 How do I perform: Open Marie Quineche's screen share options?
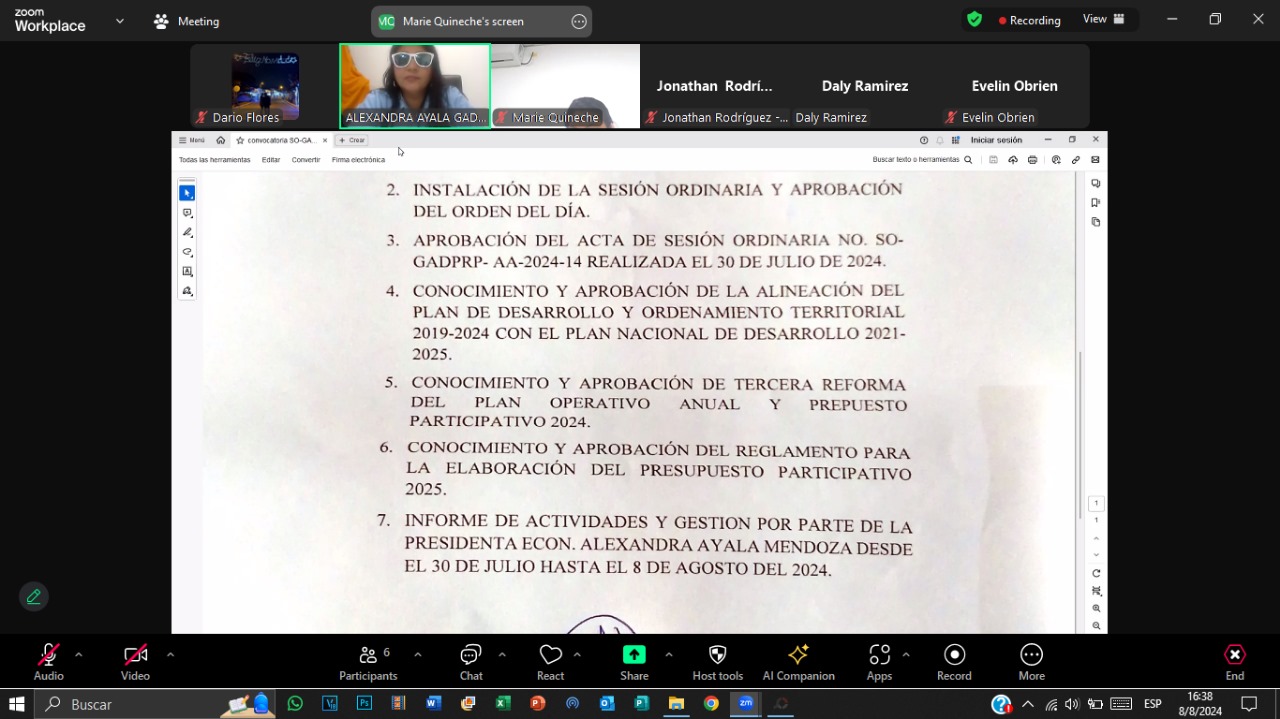click(579, 22)
